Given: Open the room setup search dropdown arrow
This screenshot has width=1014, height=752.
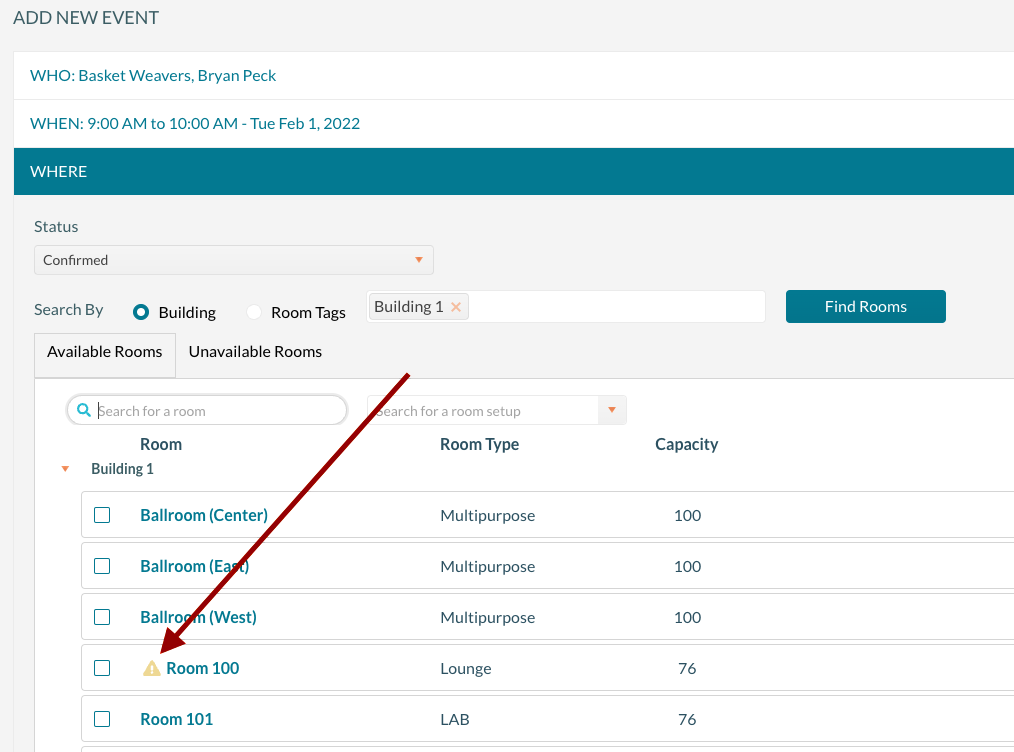Looking at the screenshot, I should (612, 411).
